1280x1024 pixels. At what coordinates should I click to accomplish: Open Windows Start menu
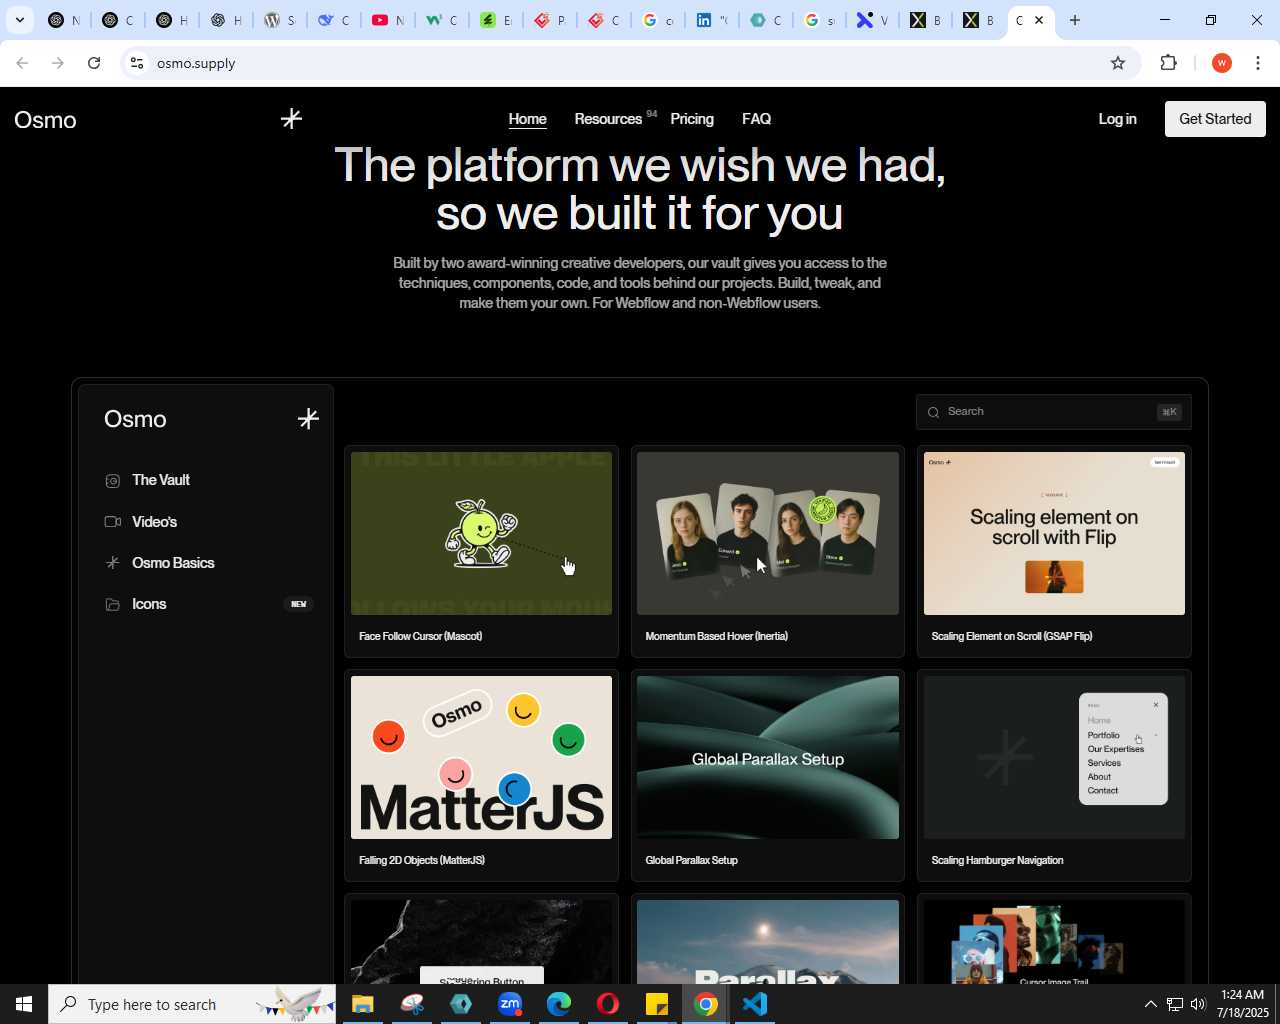click(24, 1004)
